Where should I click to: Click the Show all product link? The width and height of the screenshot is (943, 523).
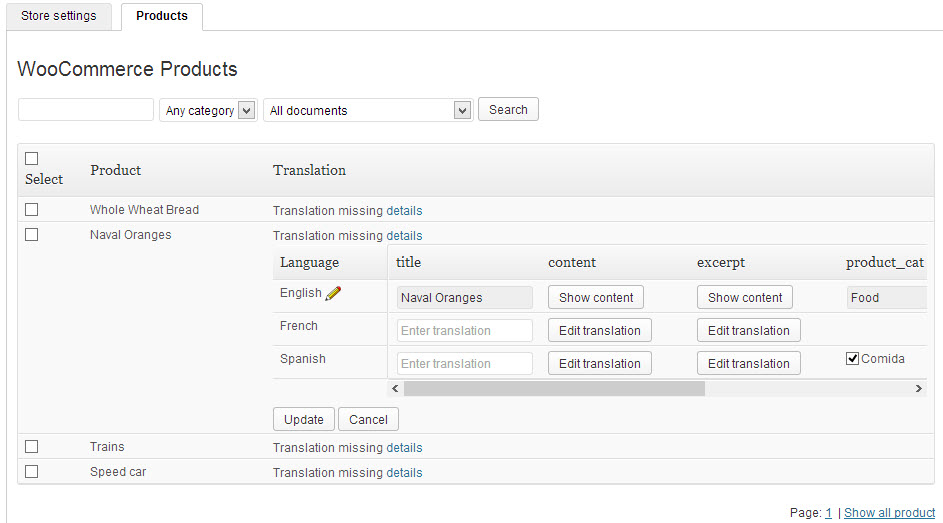click(x=889, y=513)
